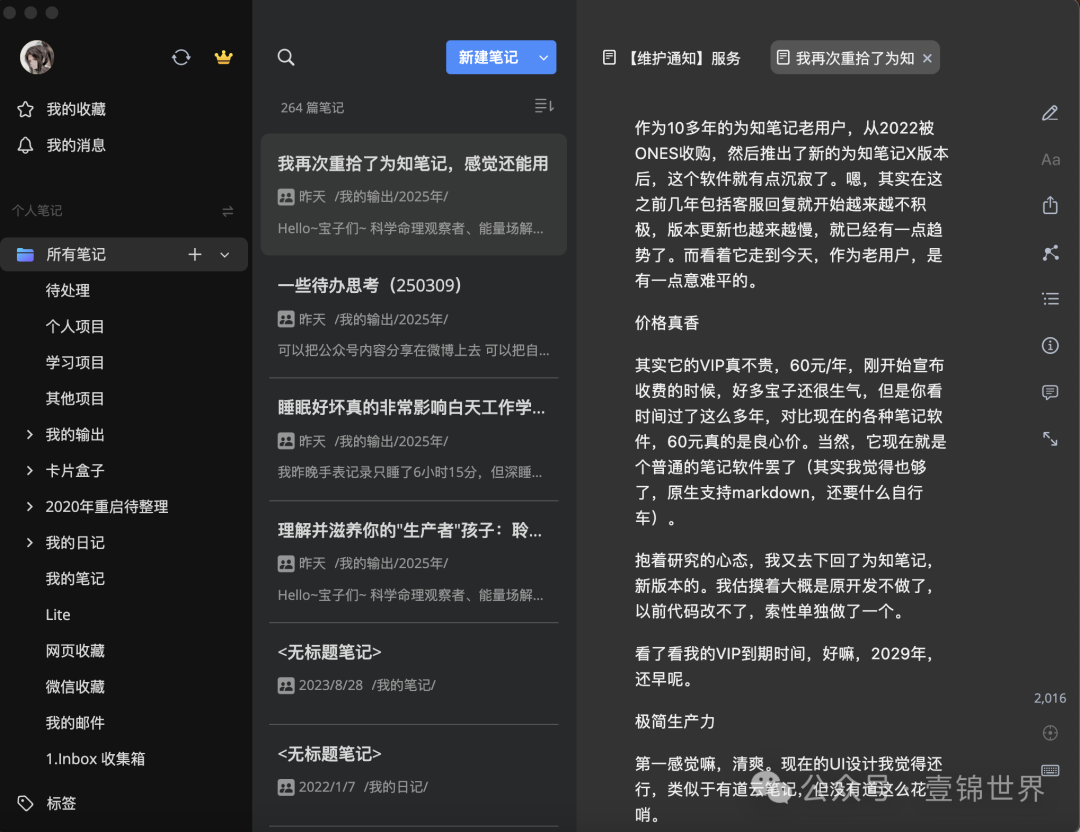Click the 极简生产力 heading in the note
This screenshot has width=1080, height=832.
675,721
